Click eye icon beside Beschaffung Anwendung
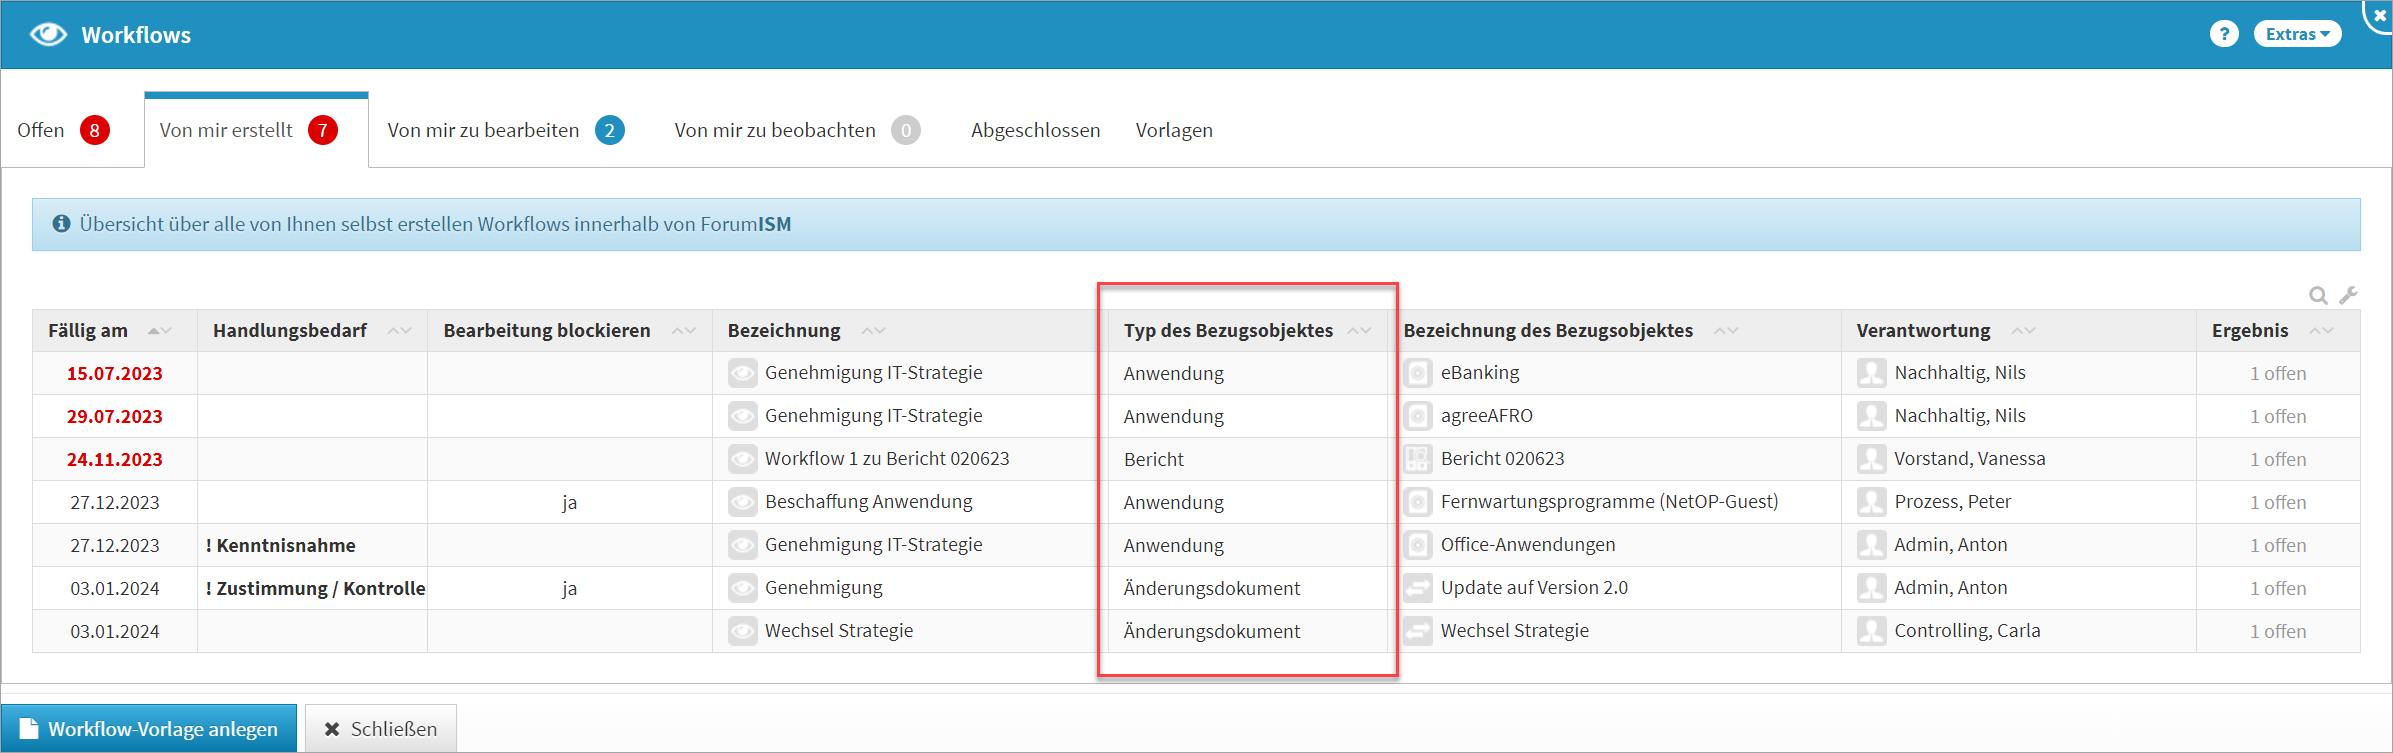Viewport: 2393px width, 753px height. click(x=742, y=502)
